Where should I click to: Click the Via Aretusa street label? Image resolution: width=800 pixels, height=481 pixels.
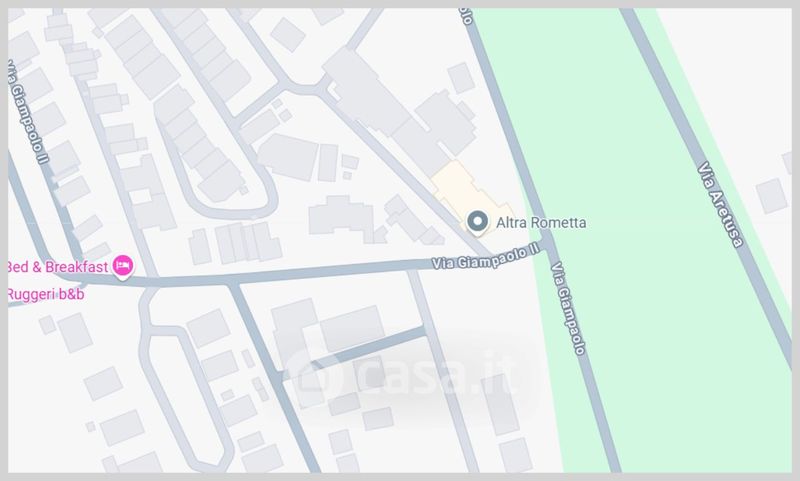(x=720, y=205)
